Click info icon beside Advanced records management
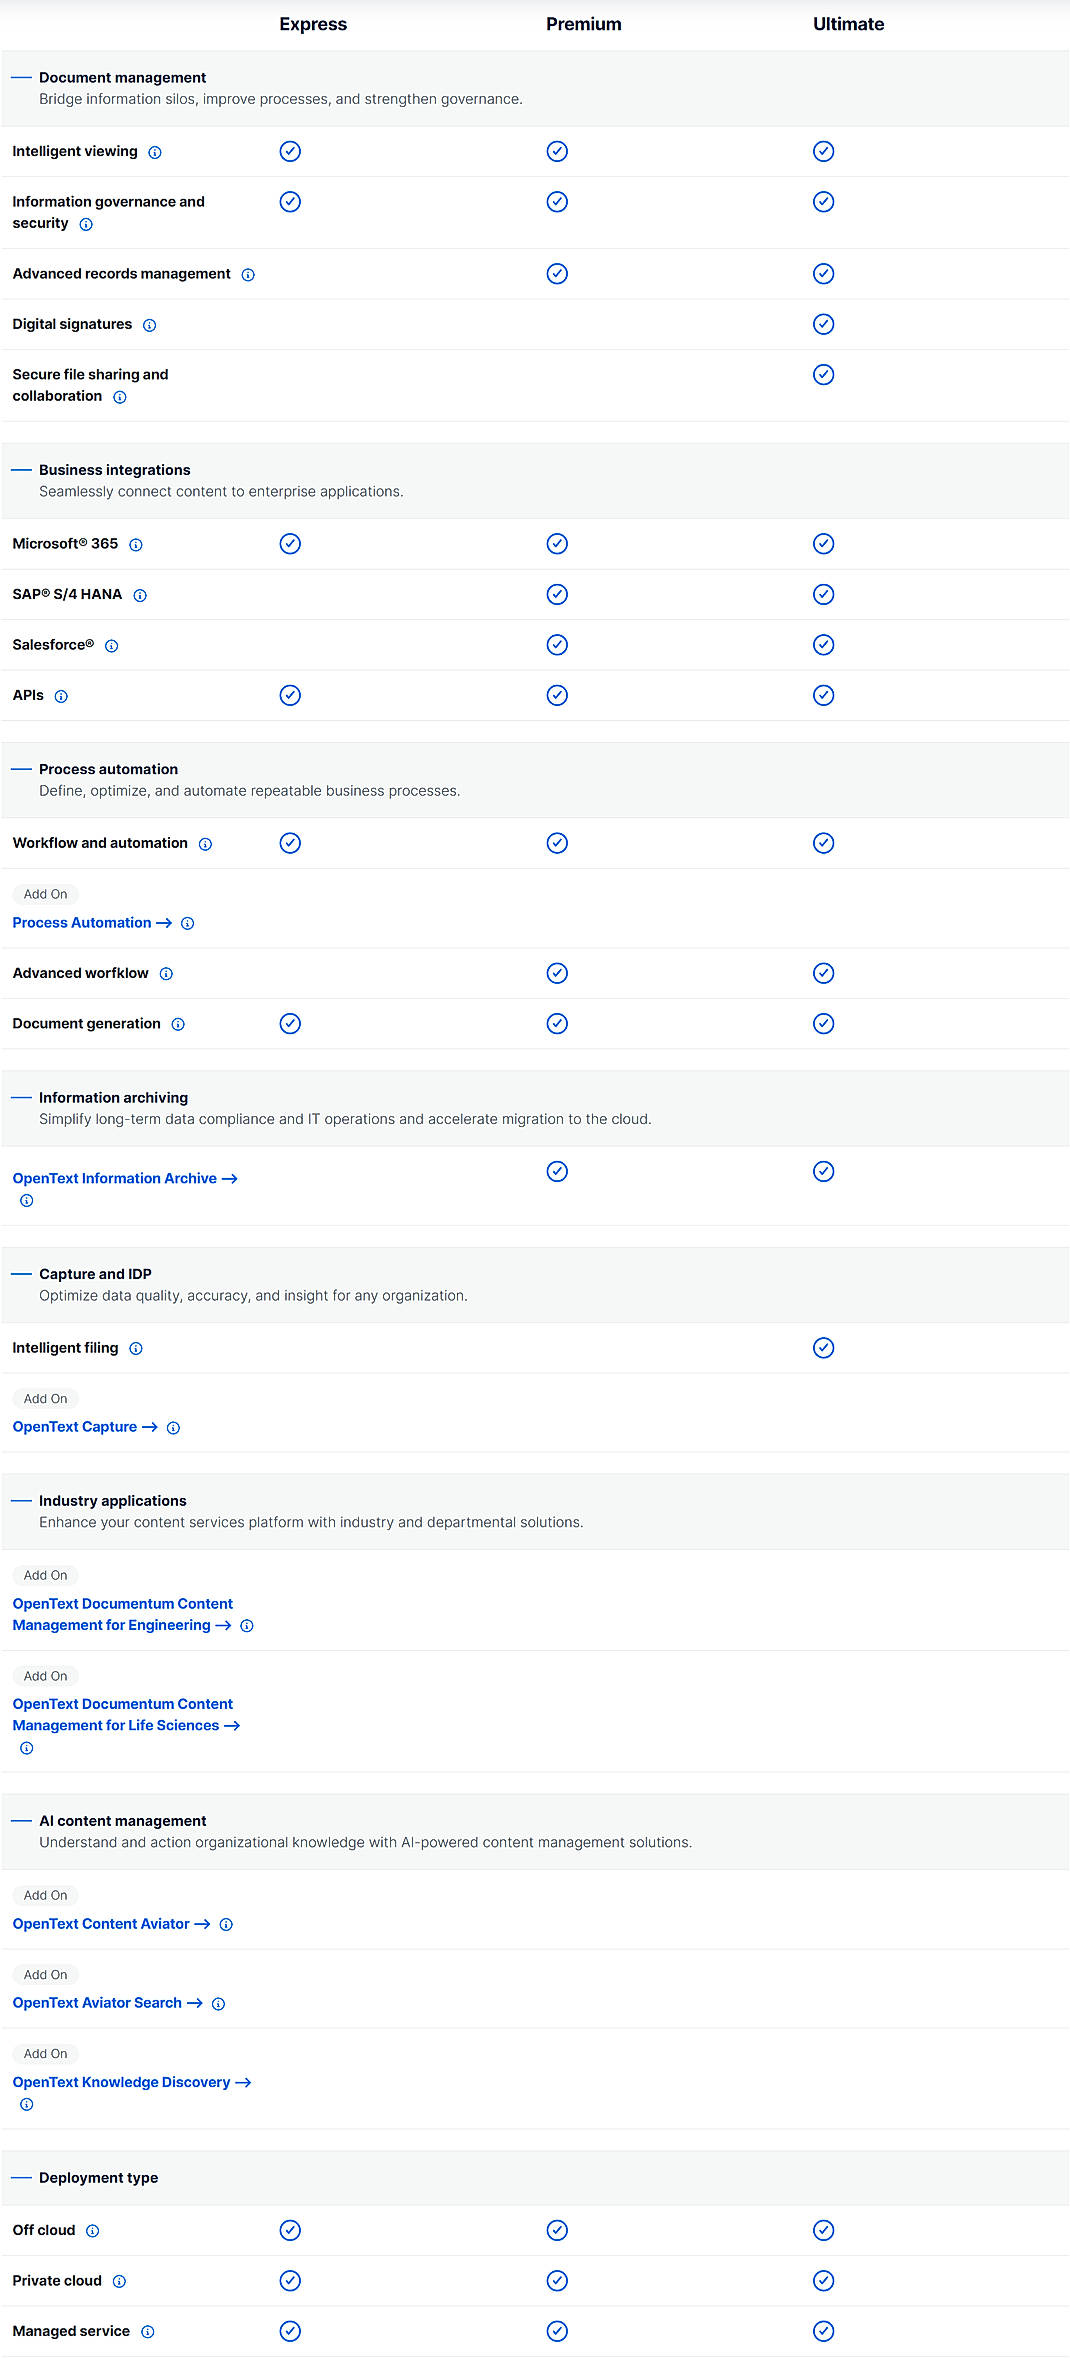Viewport: 1070px width, 2358px height. tap(248, 275)
